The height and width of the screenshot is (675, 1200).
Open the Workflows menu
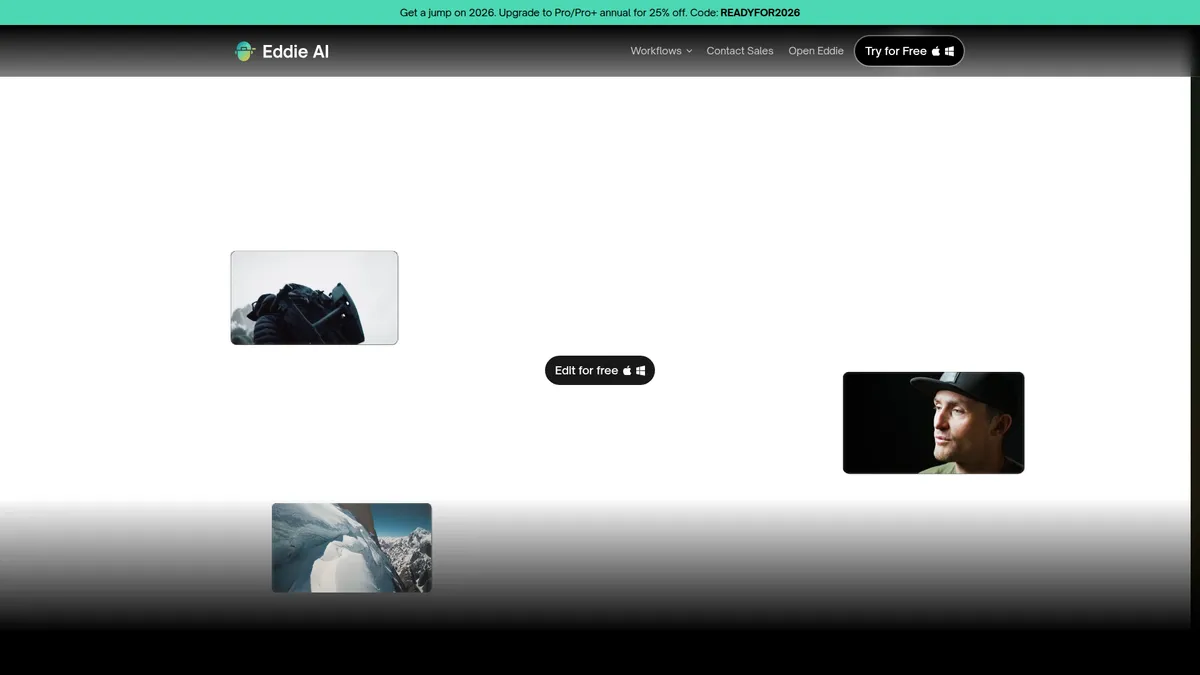tap(656, 51)
